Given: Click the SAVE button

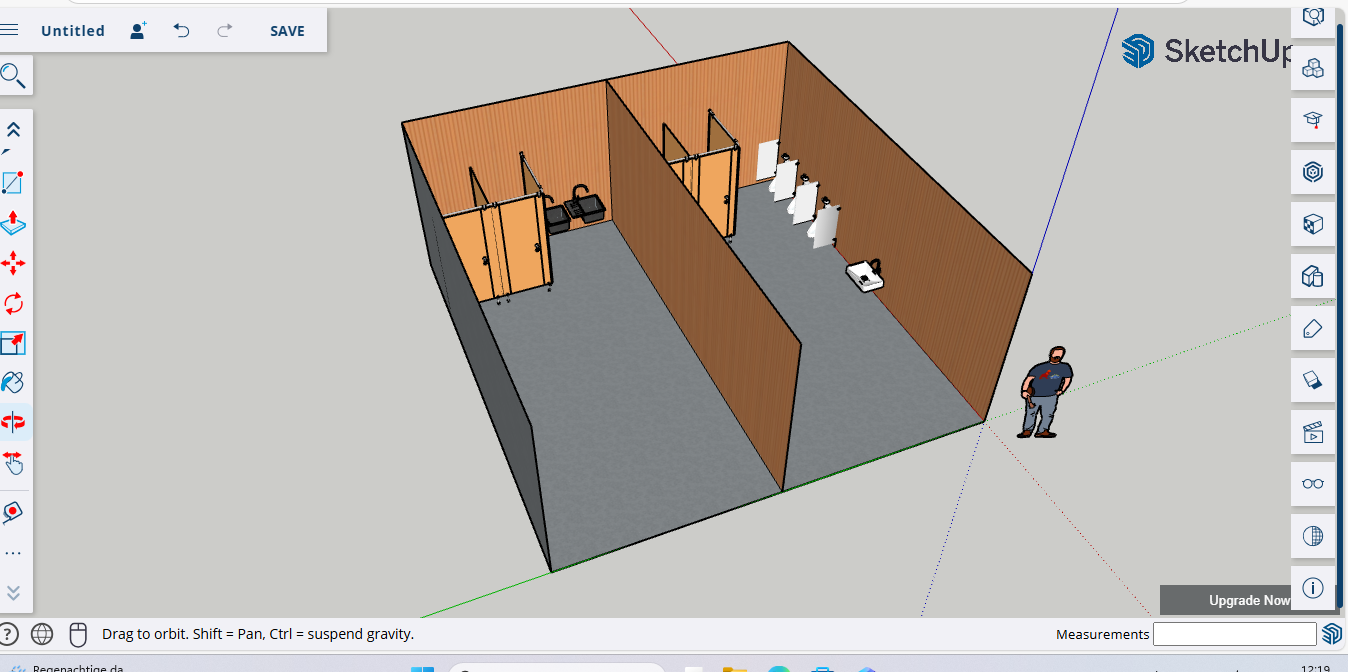Looking at the screenshot, I should point(287,31).
